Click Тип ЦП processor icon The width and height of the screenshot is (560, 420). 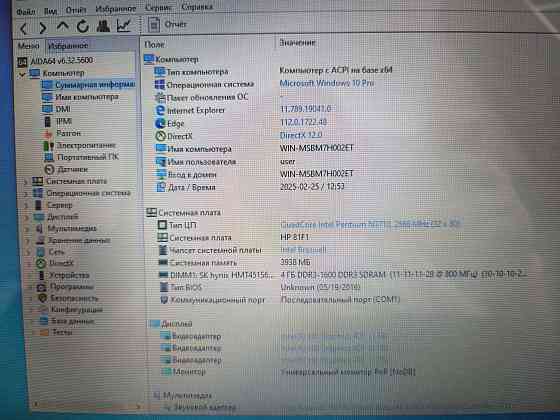coord(162,225)
